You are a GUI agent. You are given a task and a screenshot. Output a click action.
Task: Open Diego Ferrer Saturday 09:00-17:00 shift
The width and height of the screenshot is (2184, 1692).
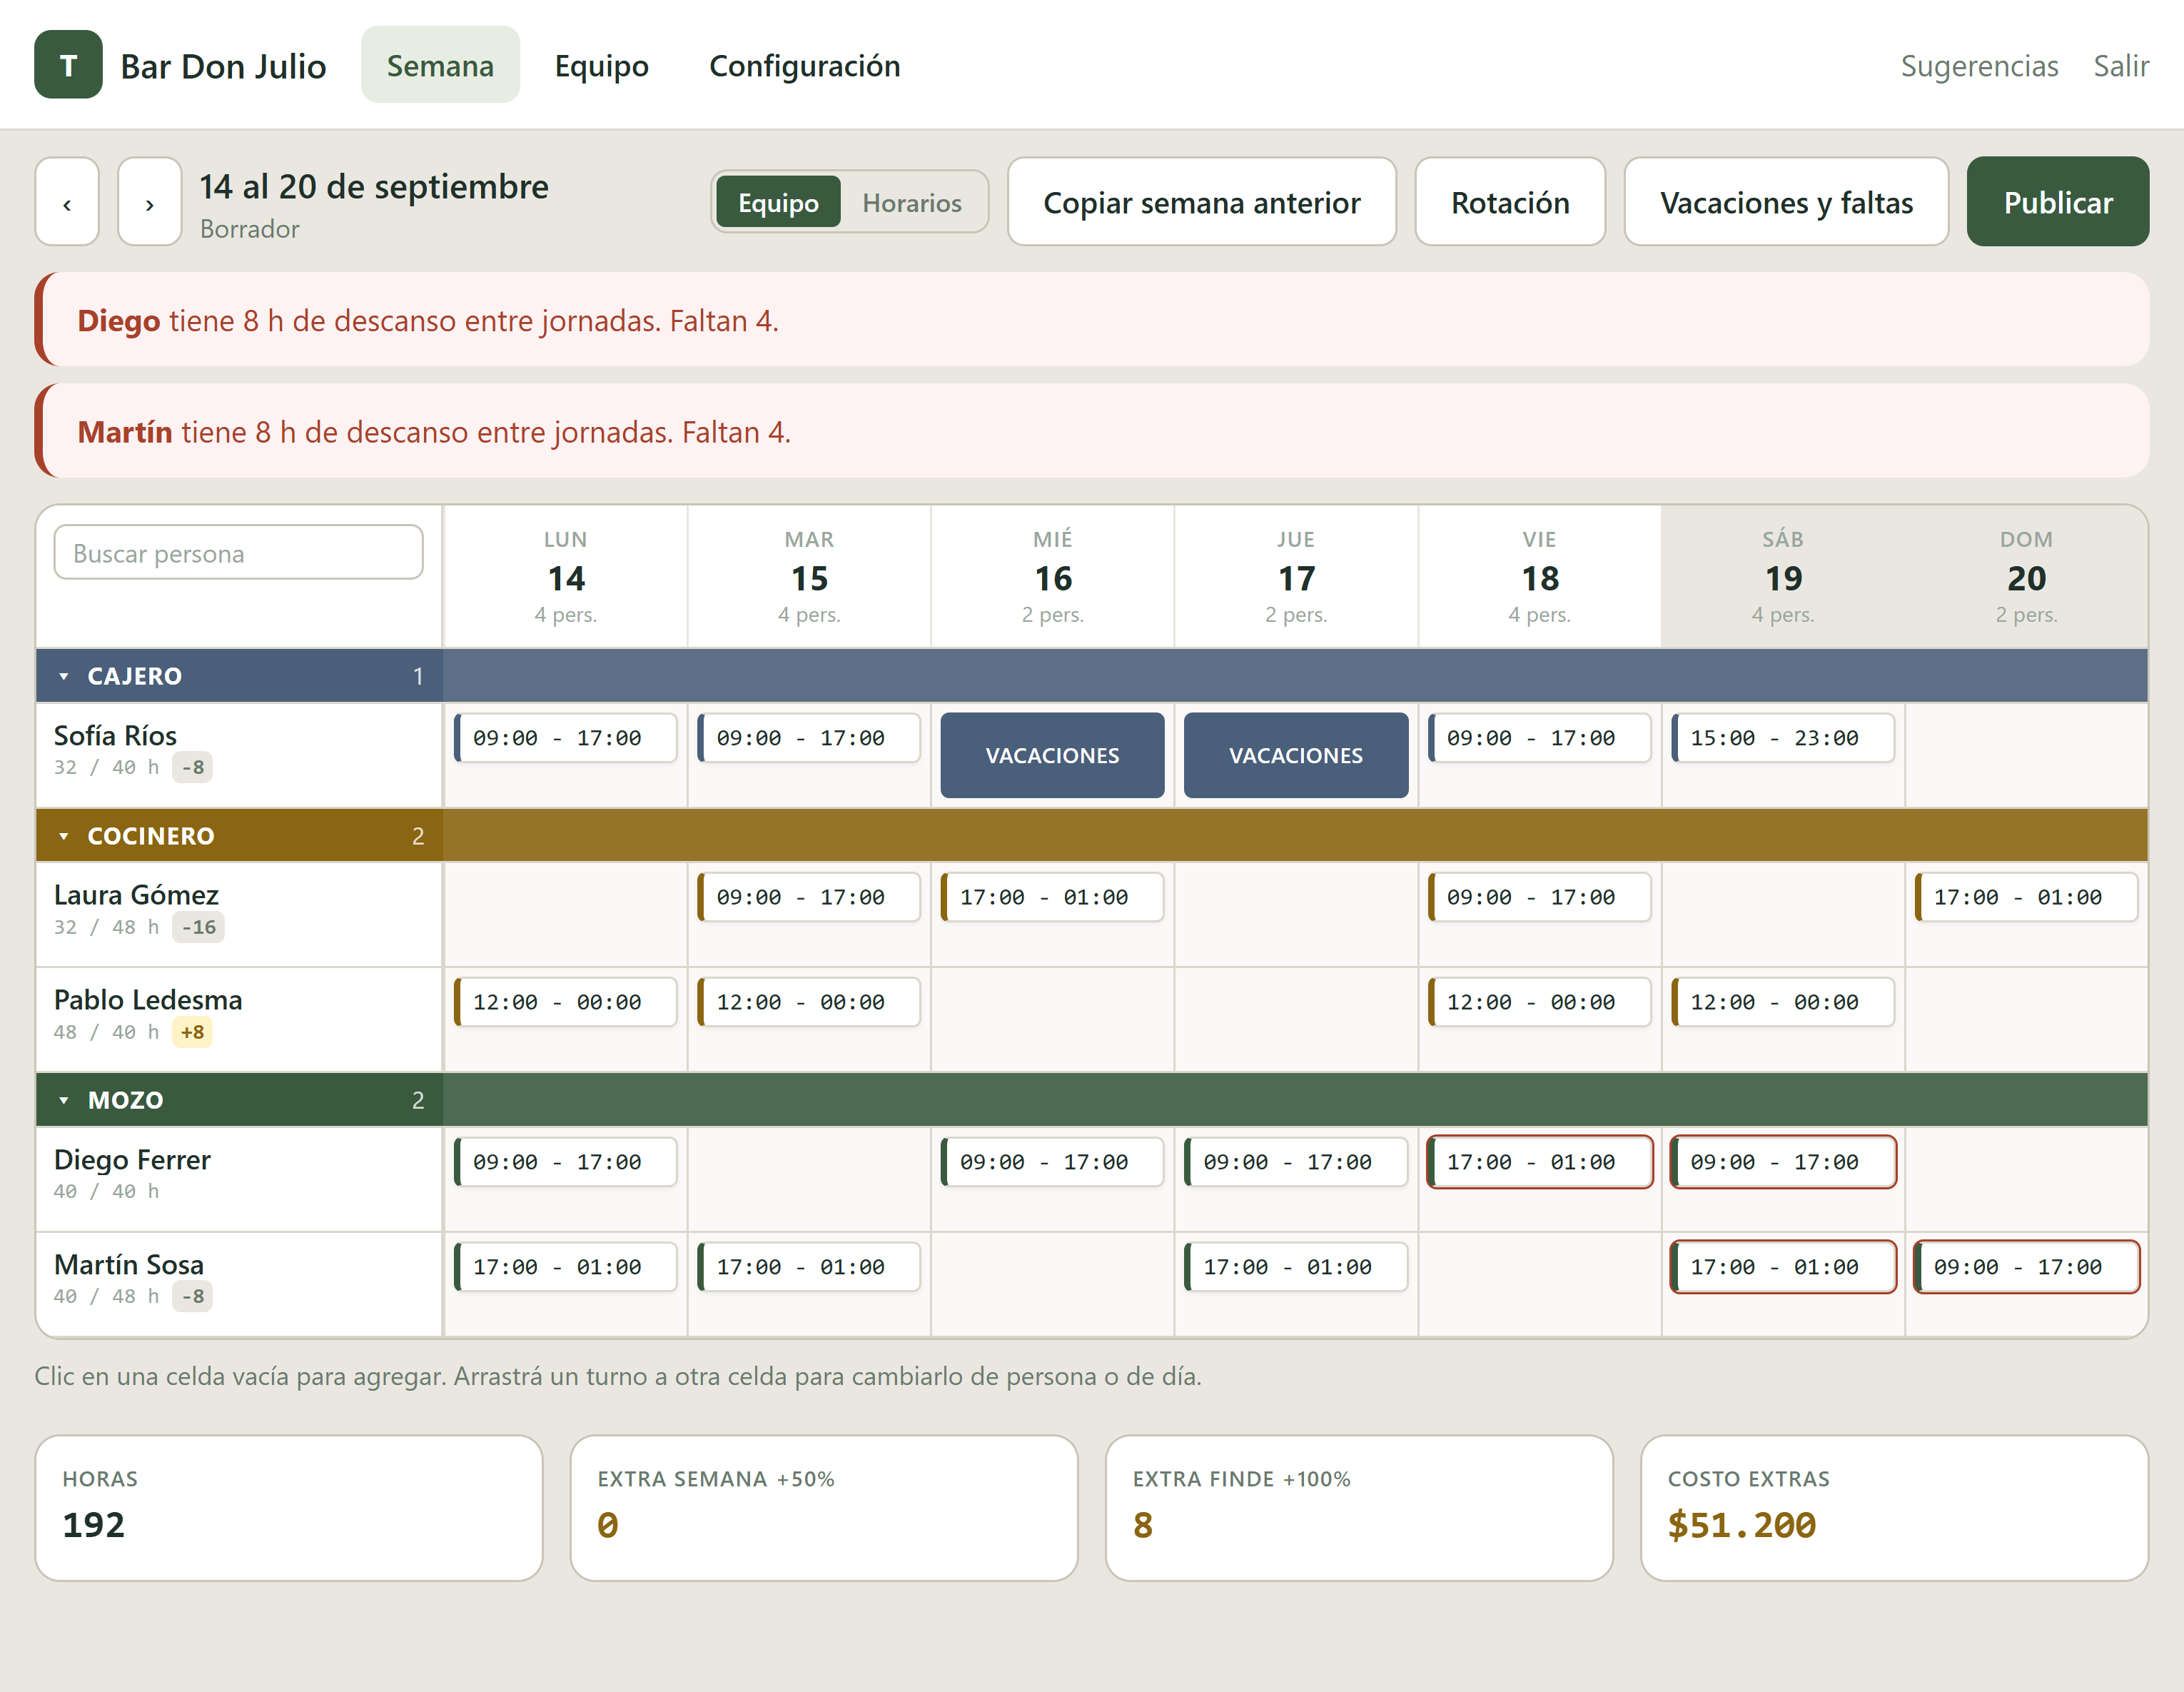pos(1783,1162)
